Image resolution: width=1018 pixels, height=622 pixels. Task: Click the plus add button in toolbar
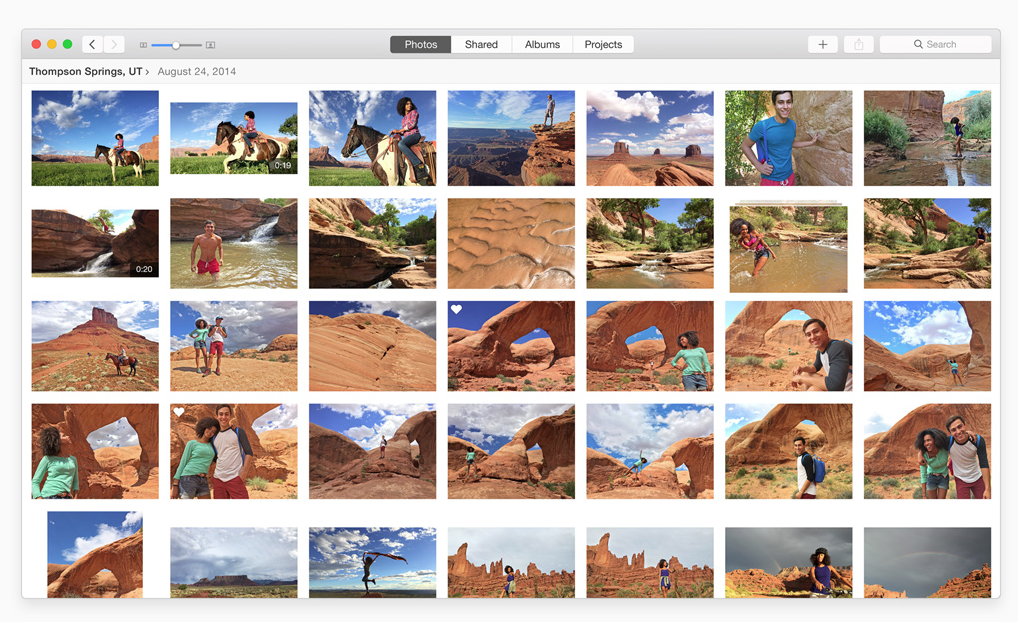click(822, 44)
